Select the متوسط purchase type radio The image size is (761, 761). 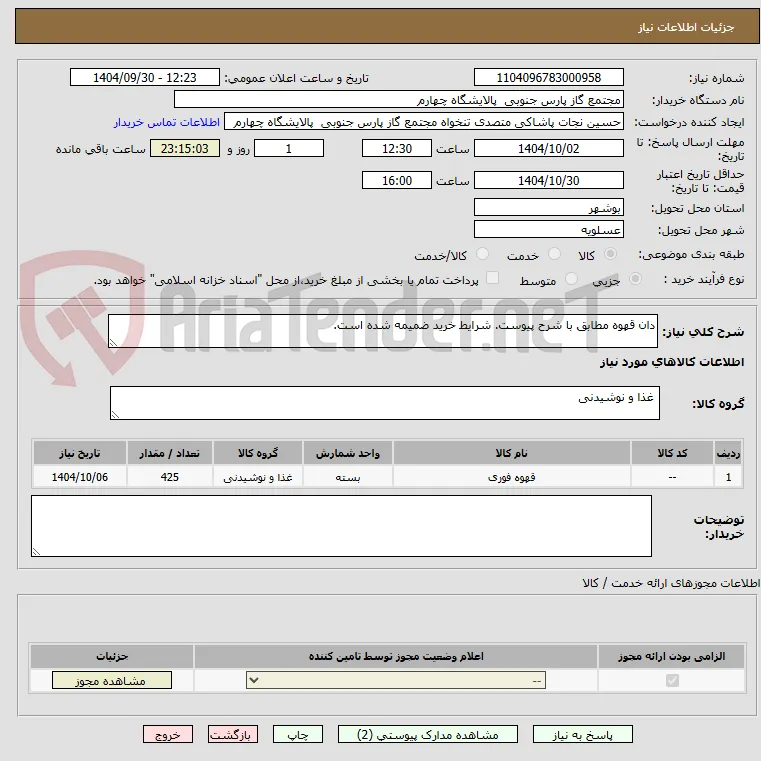(x=571, y=279)
